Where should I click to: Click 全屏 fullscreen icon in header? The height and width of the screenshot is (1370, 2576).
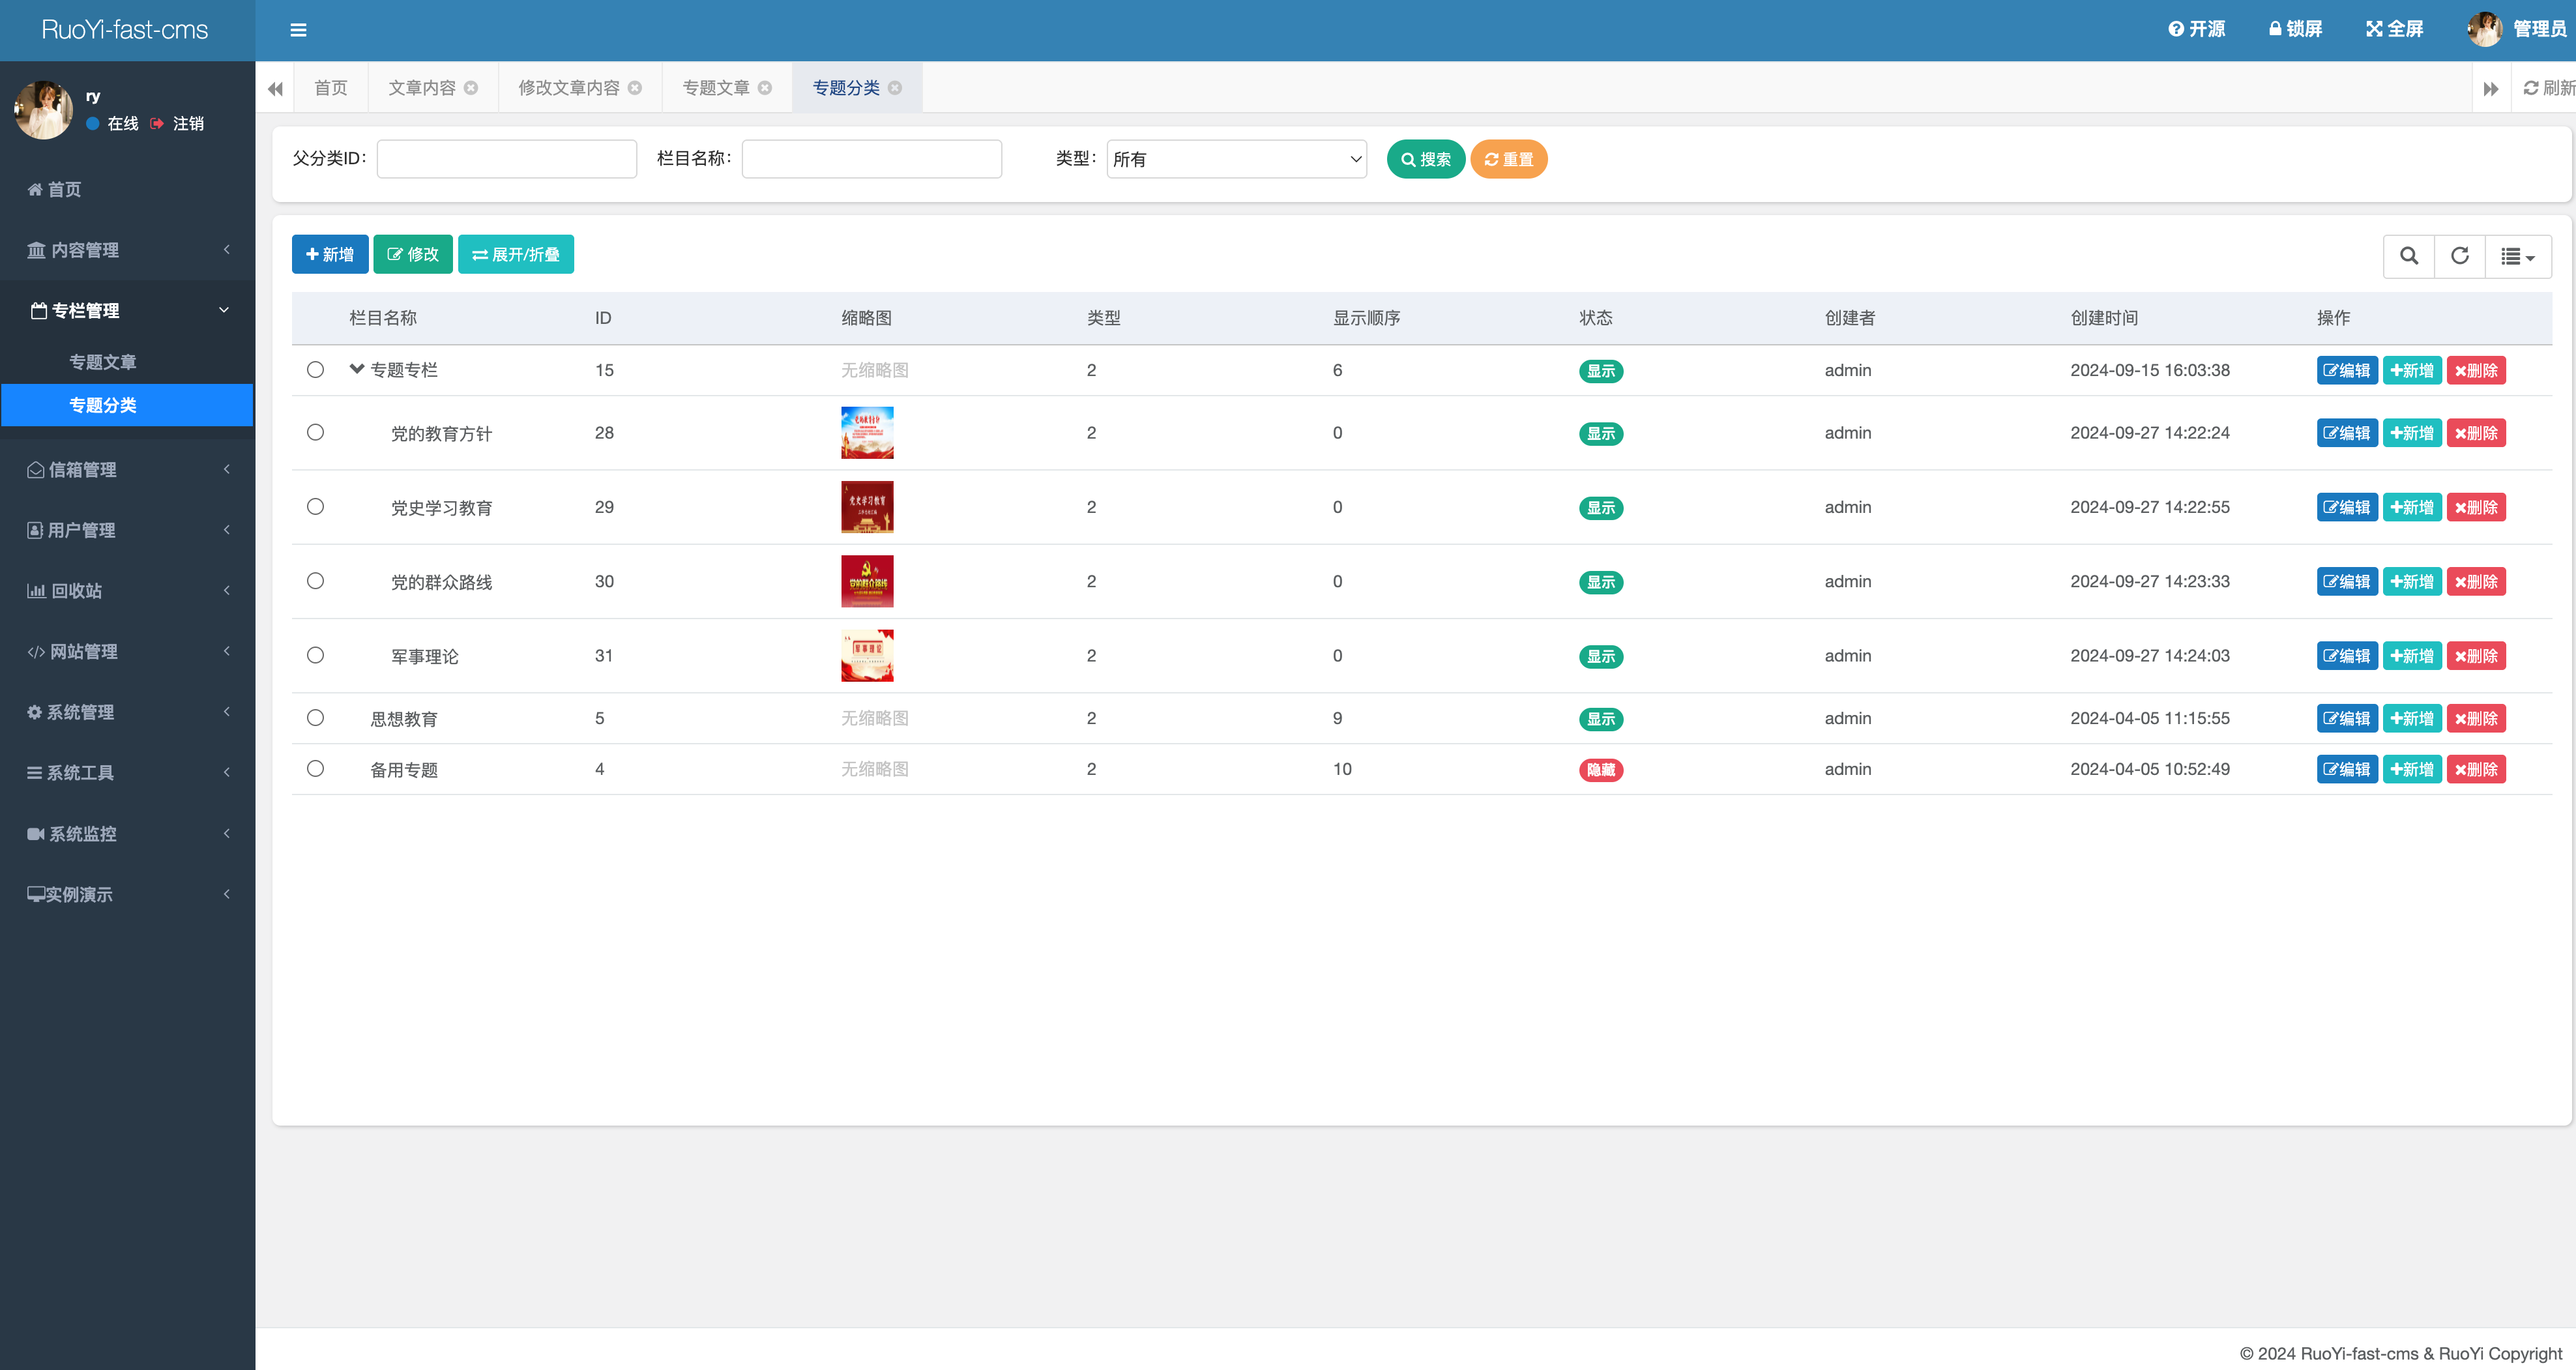click(2374, 29)
